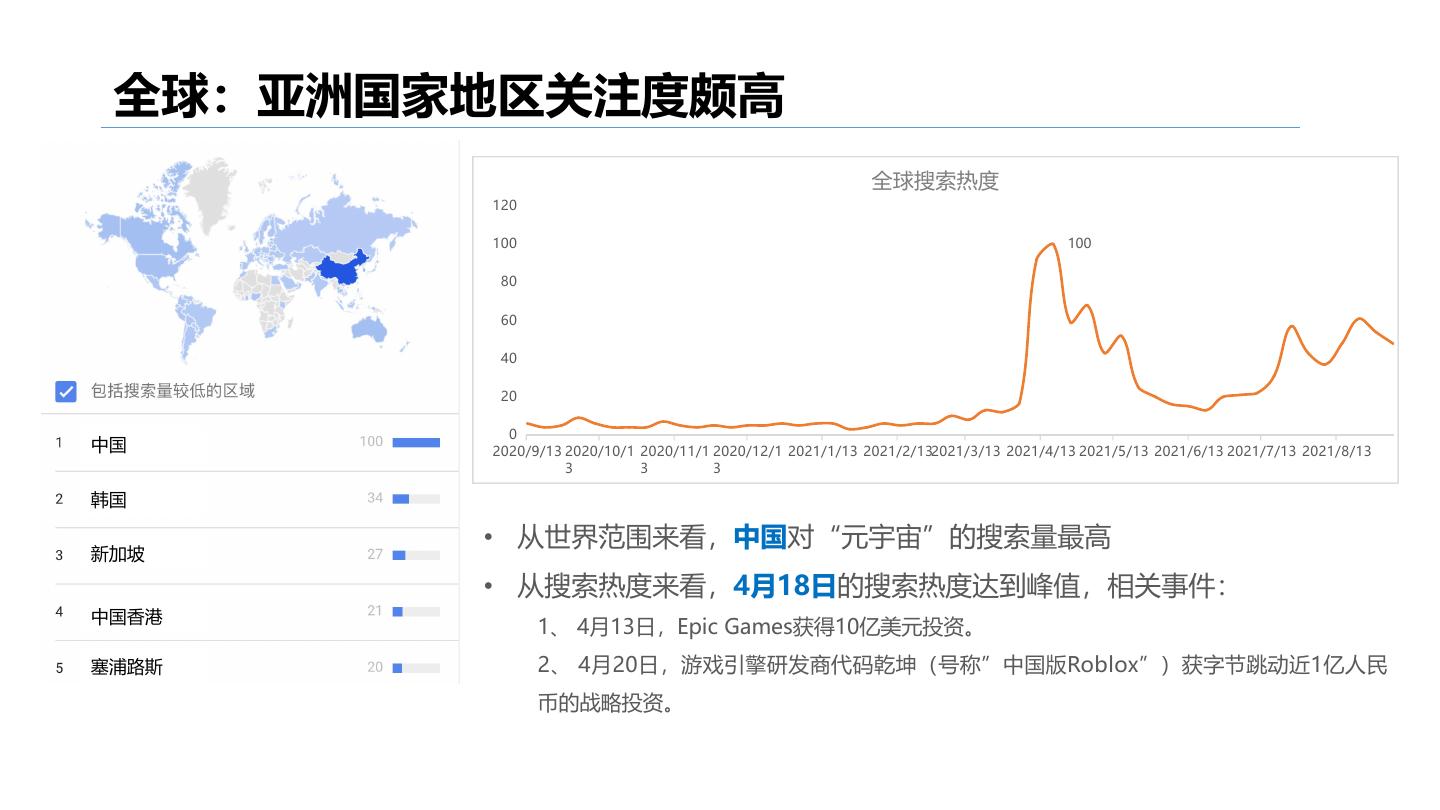
Task: Click the search interest bar for 塞浦路斯
Action: pos(416,667)
